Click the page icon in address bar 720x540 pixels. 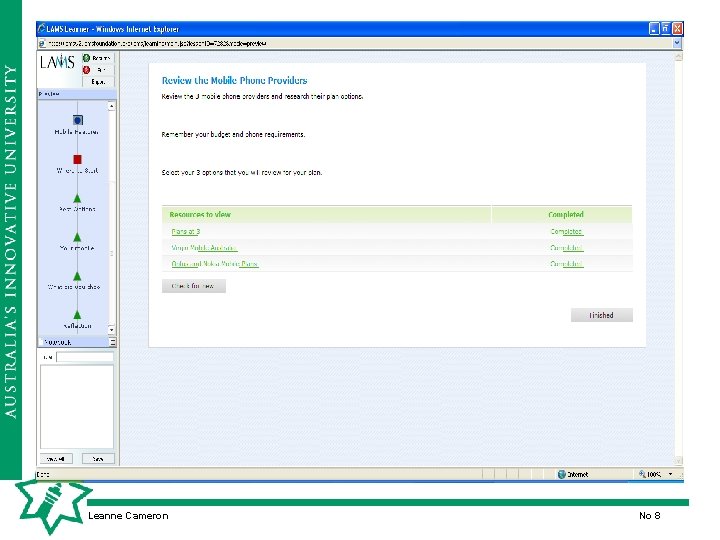coord(42,44)
